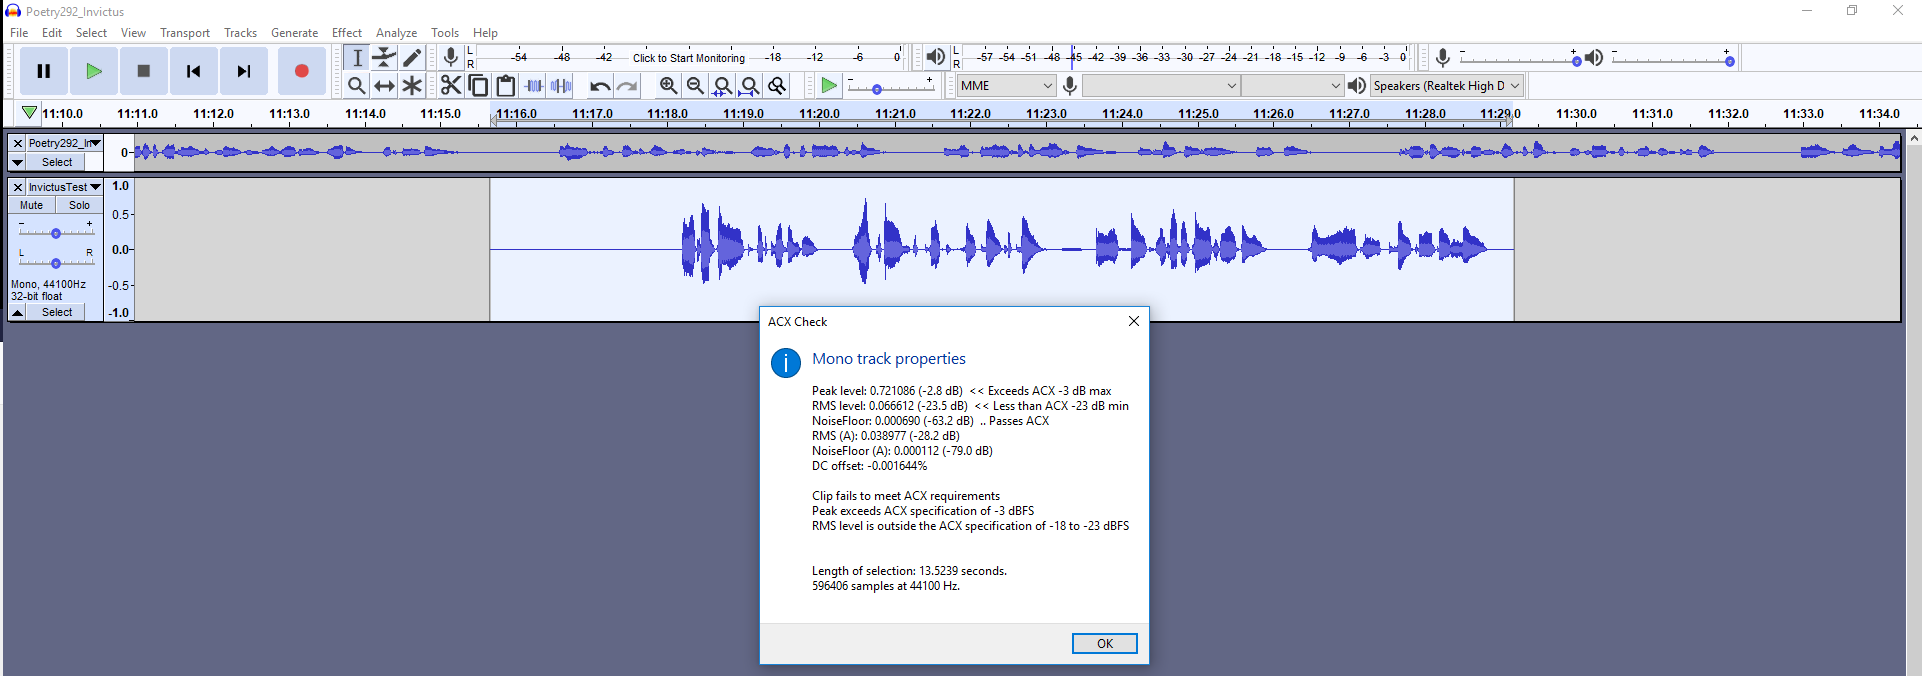Close the Poetry292 track with its X

pyautogui.click(x=17, y=143)
